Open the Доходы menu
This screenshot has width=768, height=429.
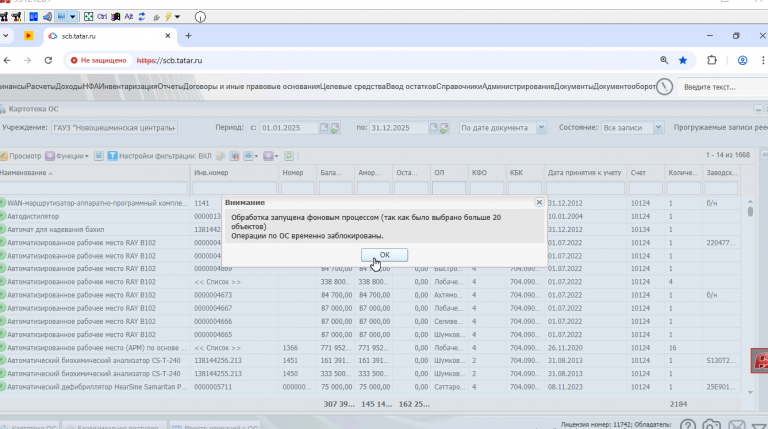tap(69, 87)
